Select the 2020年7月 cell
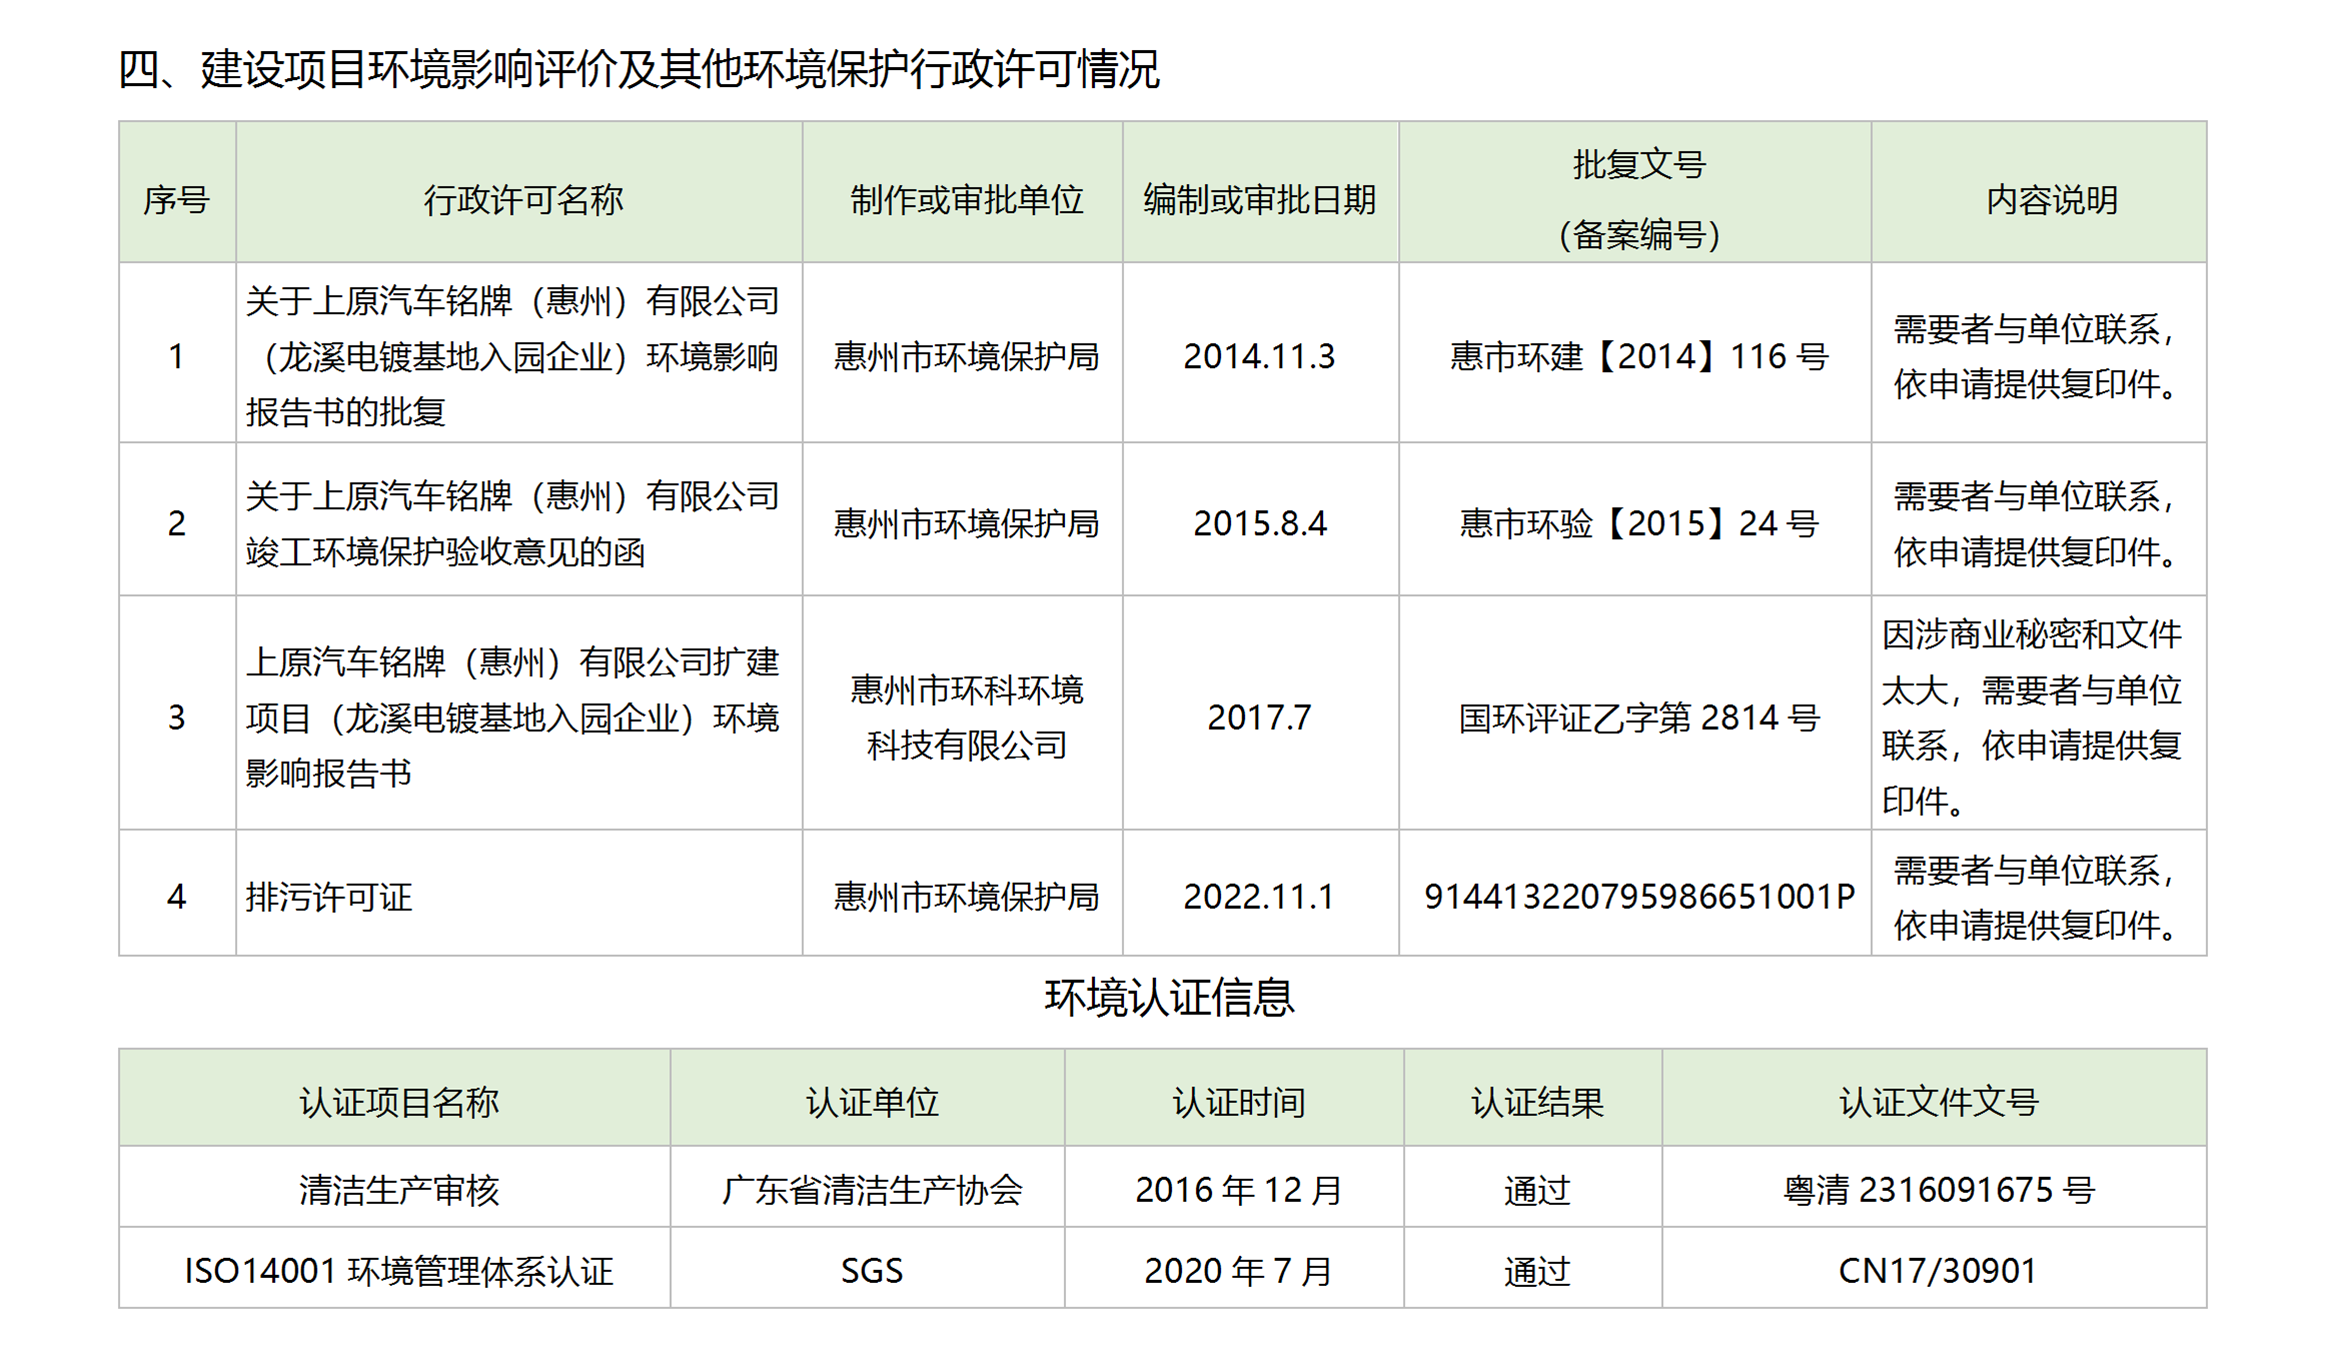Viewport: 2338px width, 1358px height. [x=1235, y=1268]
